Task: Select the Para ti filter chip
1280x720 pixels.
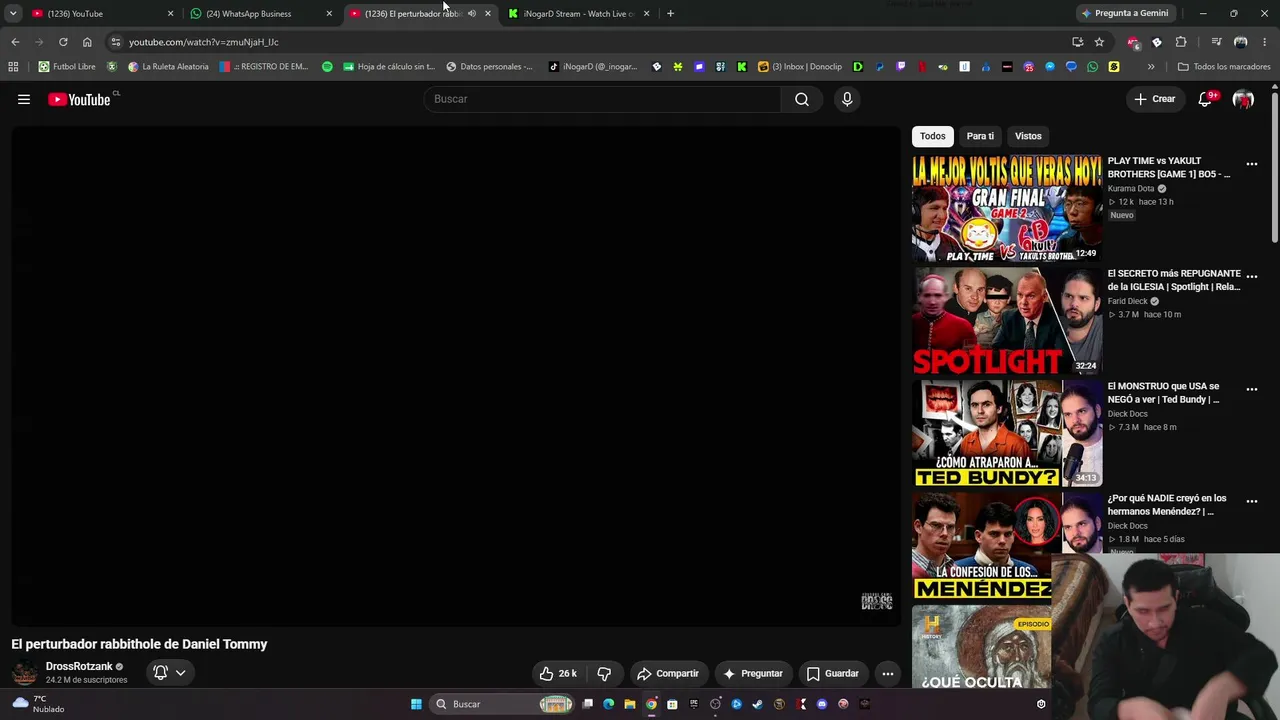Action: tap(980, 136)
